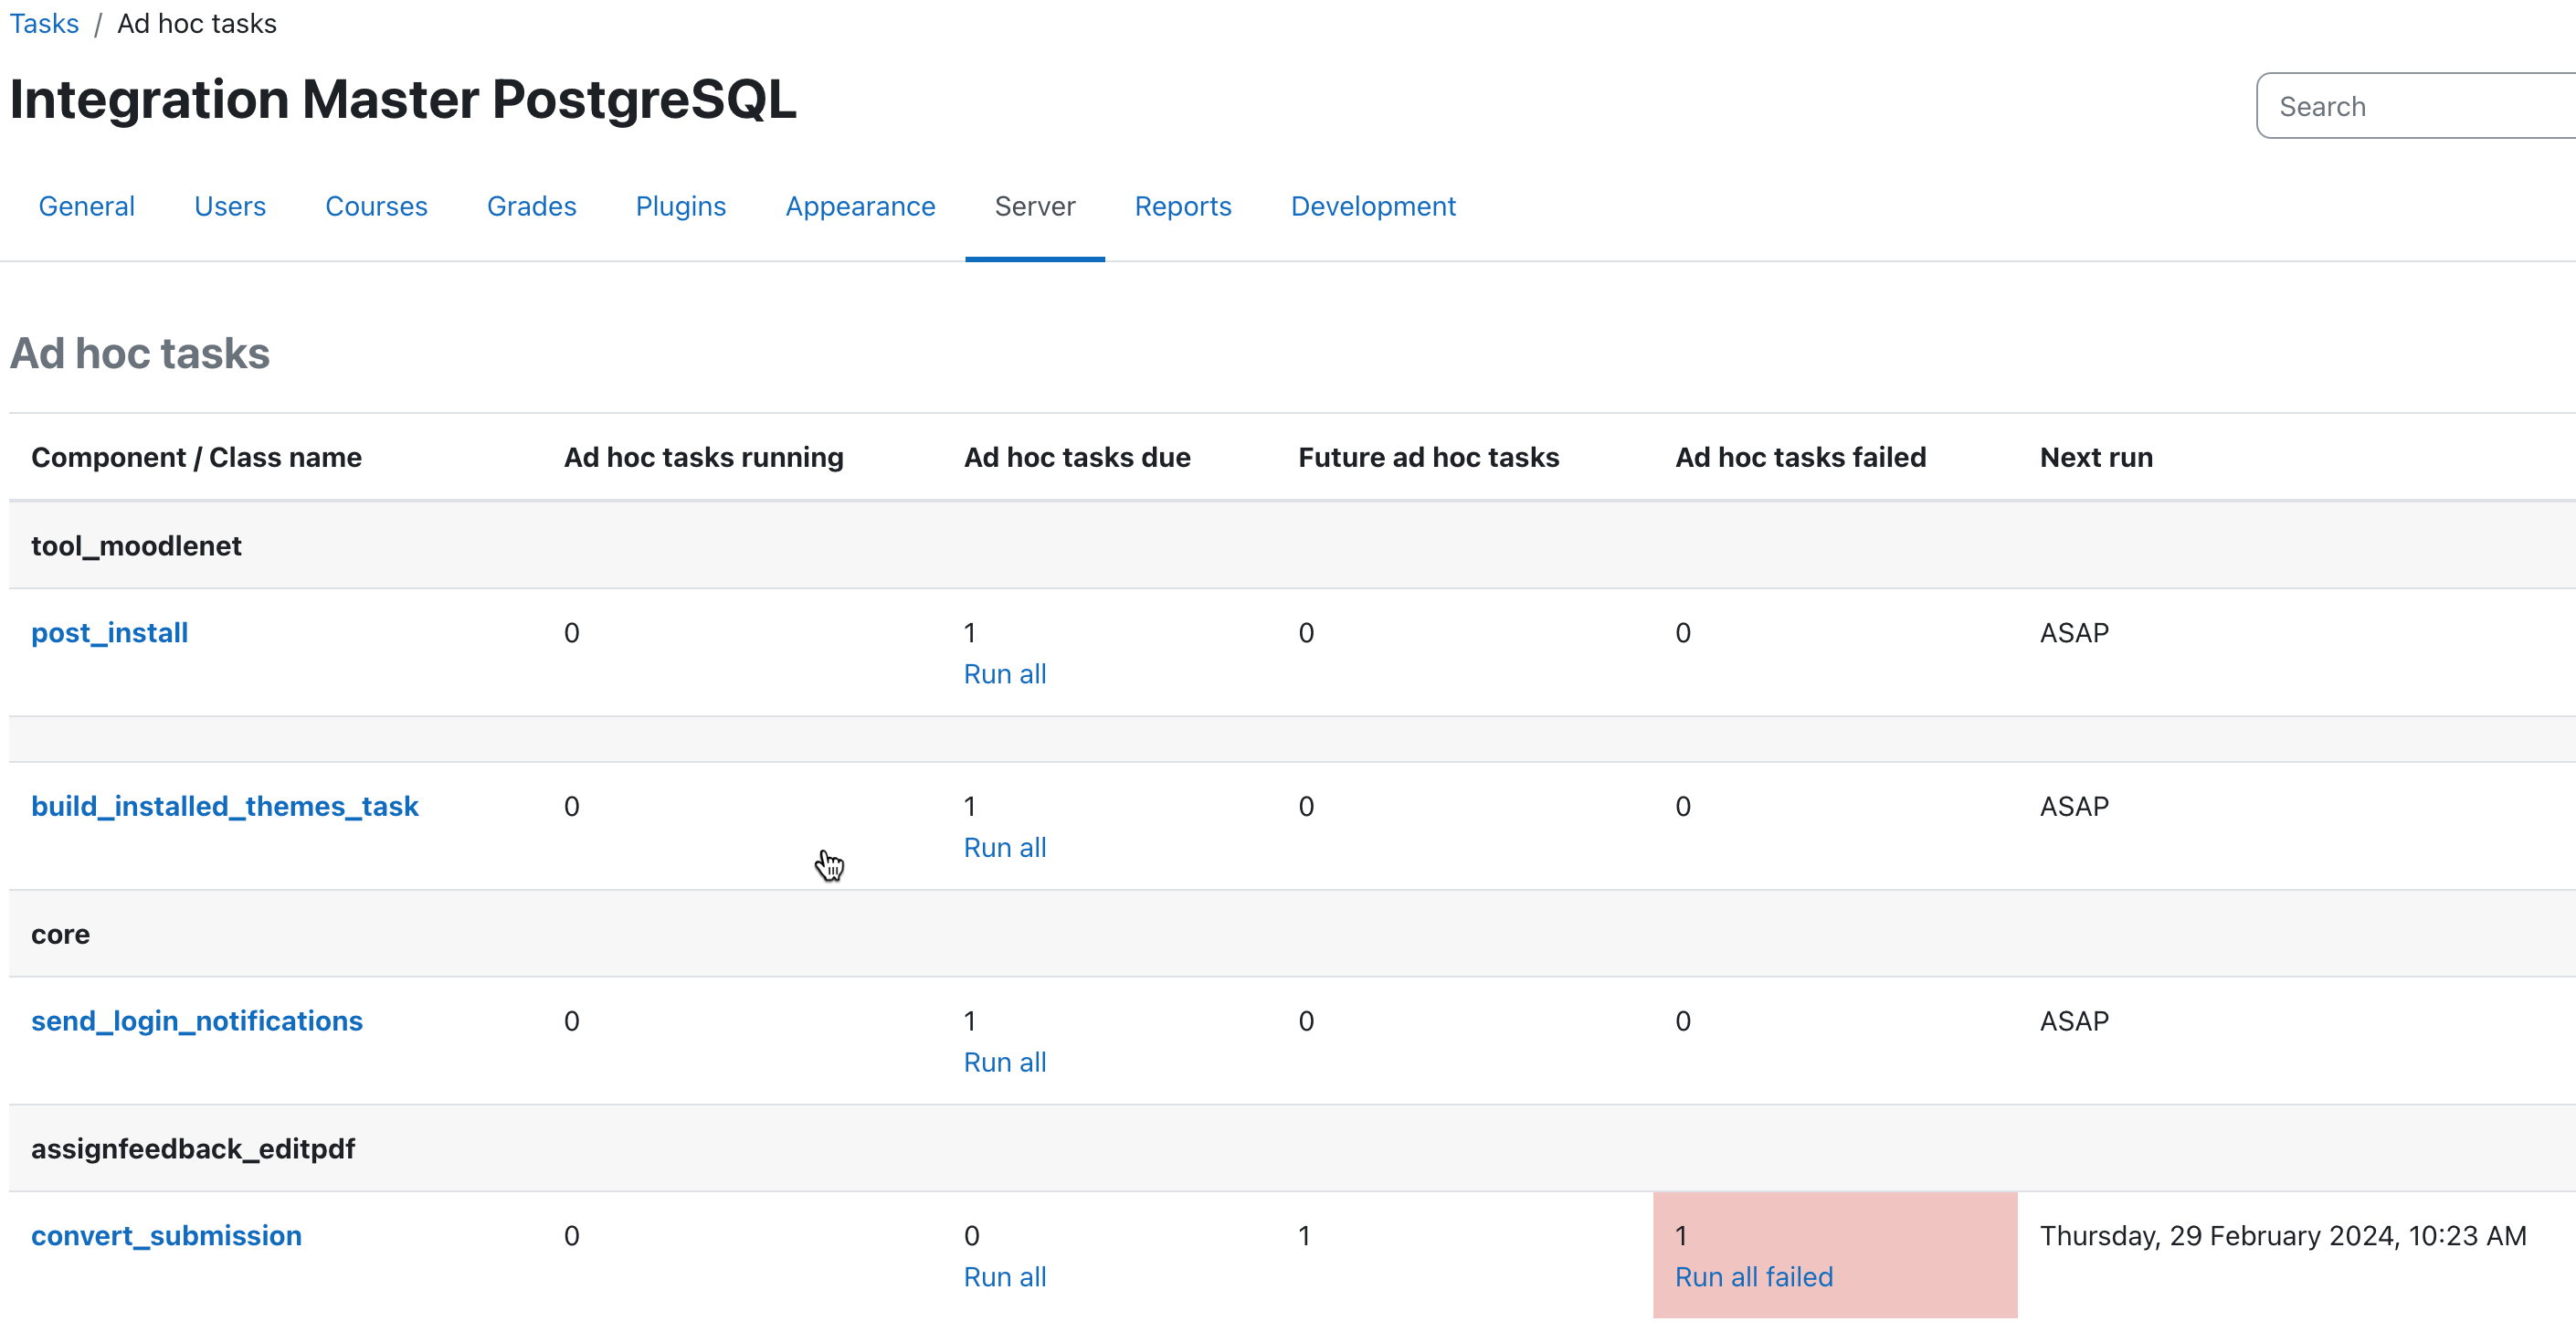Switch to the Appearance tab
2576x1343 pixels.
pos(860,206)
